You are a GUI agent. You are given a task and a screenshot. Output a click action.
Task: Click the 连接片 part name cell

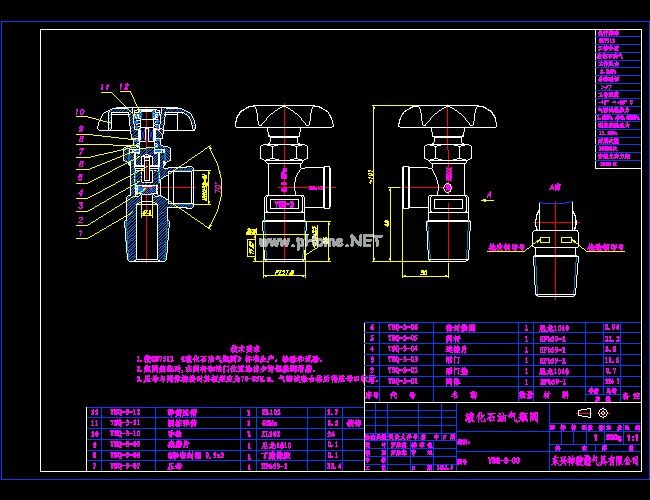pyautogui.click(x=457, y=350)
